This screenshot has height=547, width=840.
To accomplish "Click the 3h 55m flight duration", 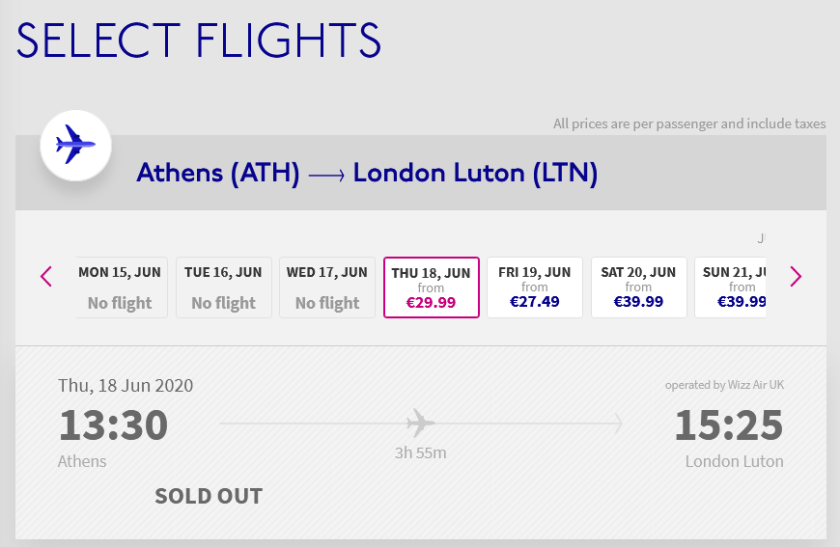I will click(420, 453).
